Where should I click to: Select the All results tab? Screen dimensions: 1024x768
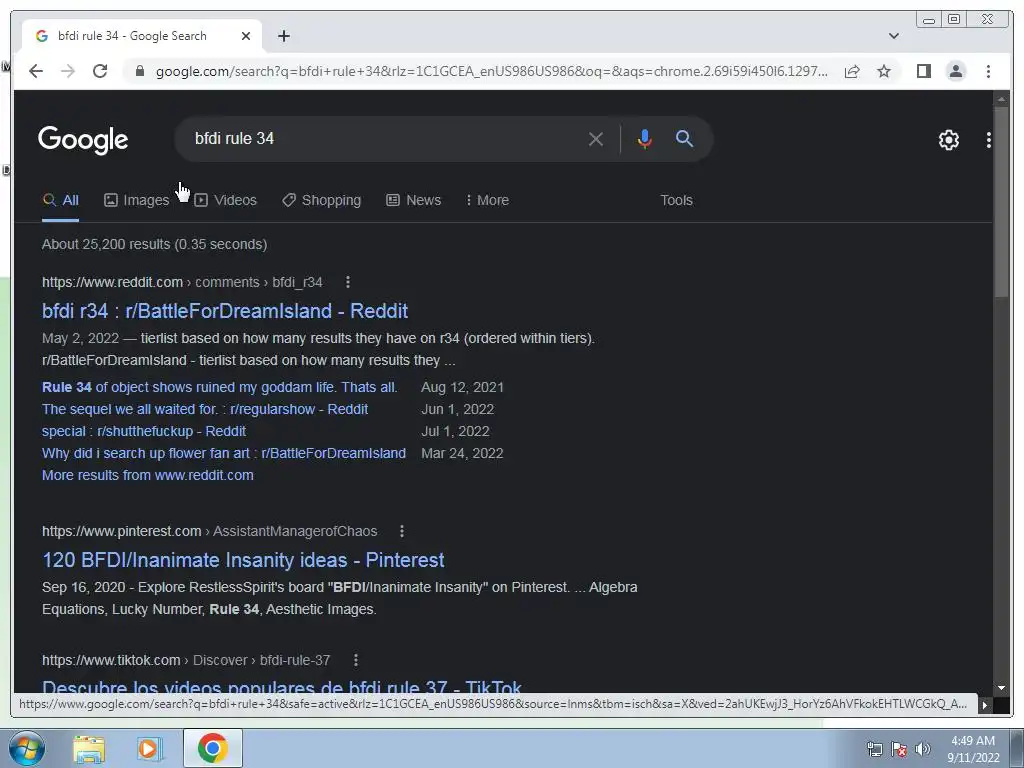click(x=61, y=200)
